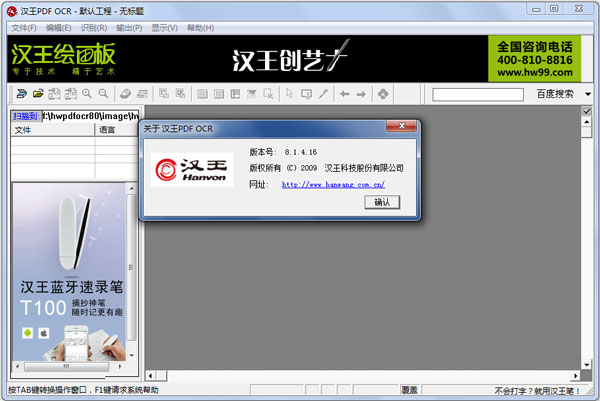Viewport: 600px width, 401px height.
Task: Click the main horizontal scrollbar left arrow
Action: 151,376
